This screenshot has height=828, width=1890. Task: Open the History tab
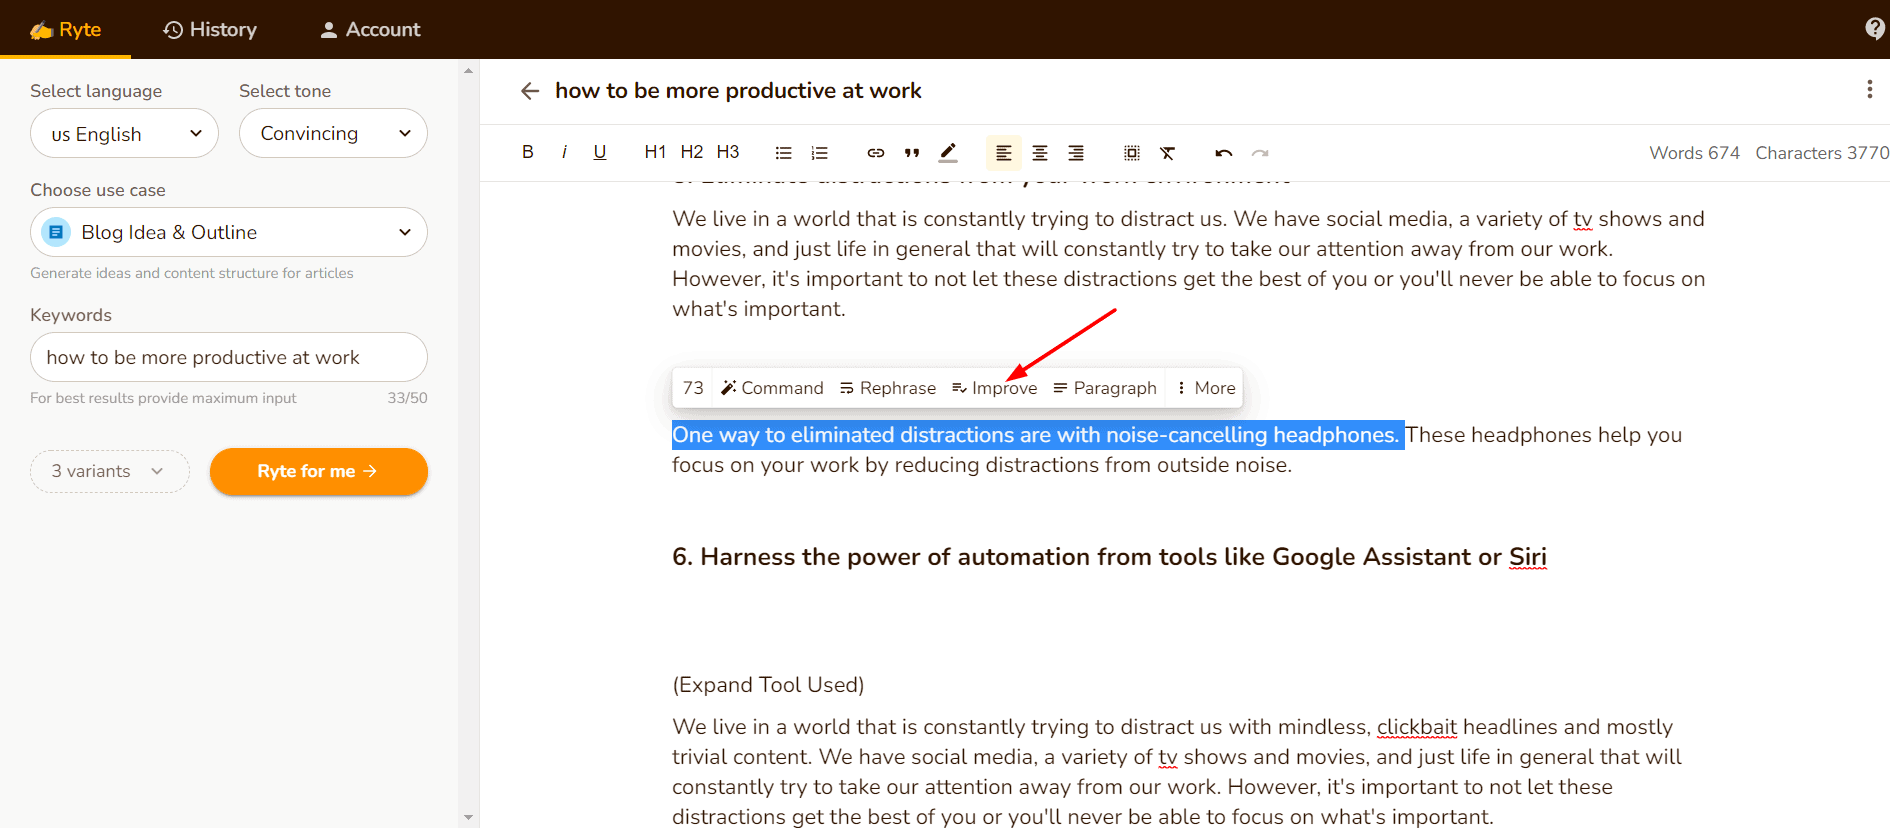pyautogui.click(x=210, y=30)
